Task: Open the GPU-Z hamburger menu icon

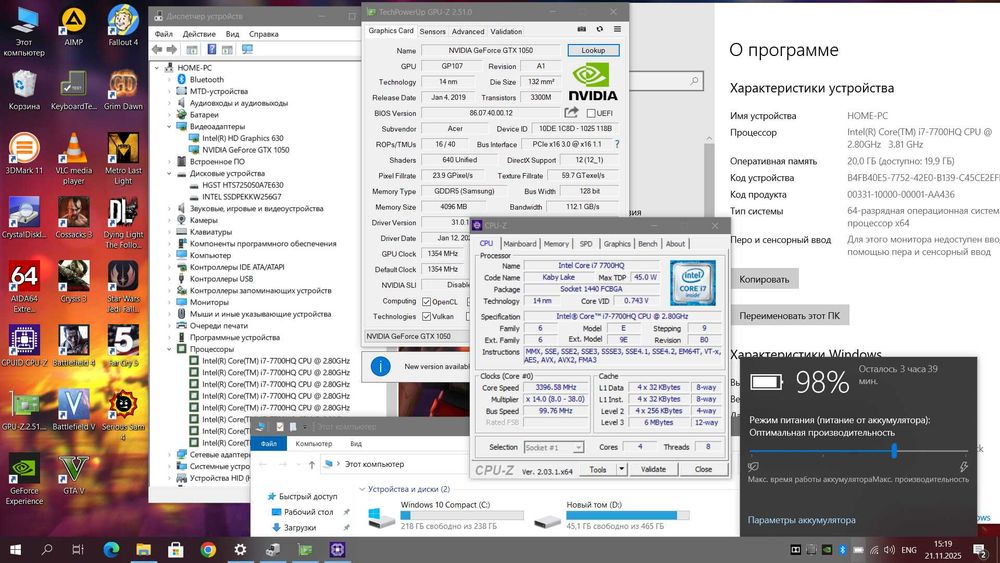Action: (617, 29)
